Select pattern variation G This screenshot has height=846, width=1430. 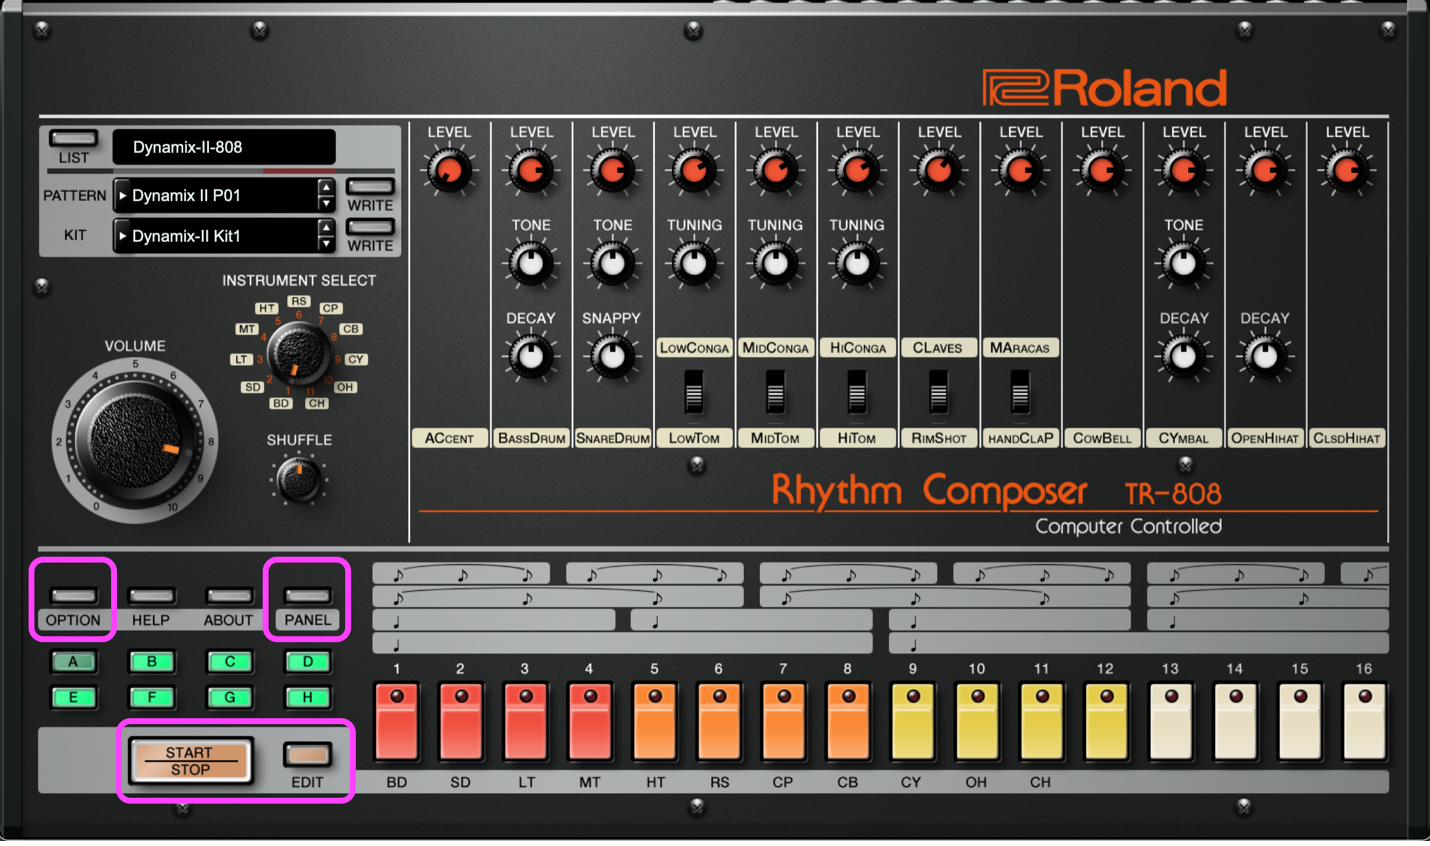(x=229, y=698)
